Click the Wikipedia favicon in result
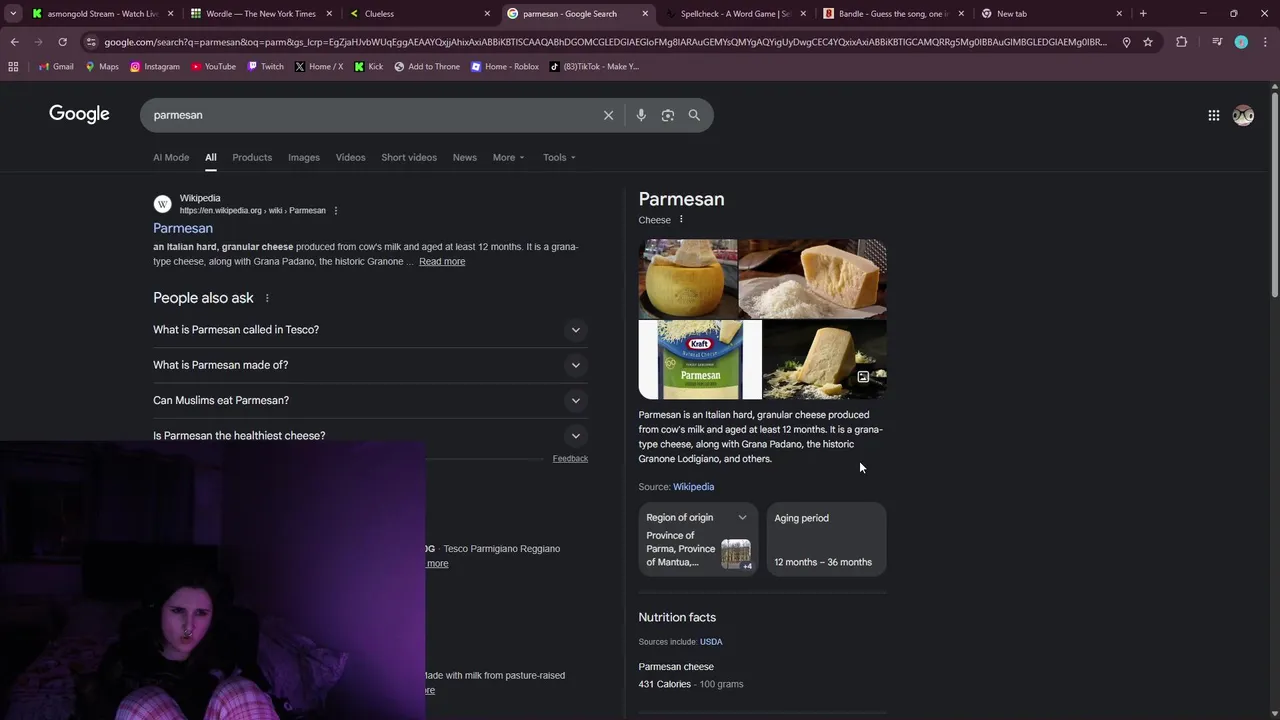 pyautogui.click(x=162, y=204)
